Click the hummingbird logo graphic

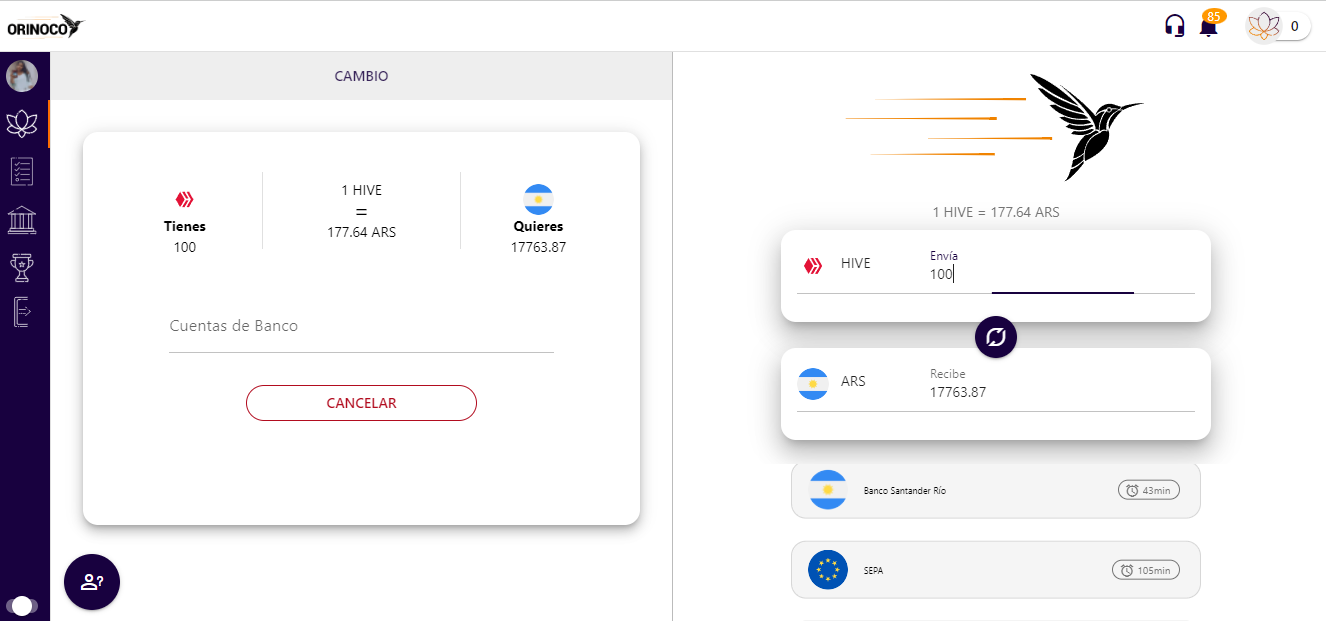(995, 126)
